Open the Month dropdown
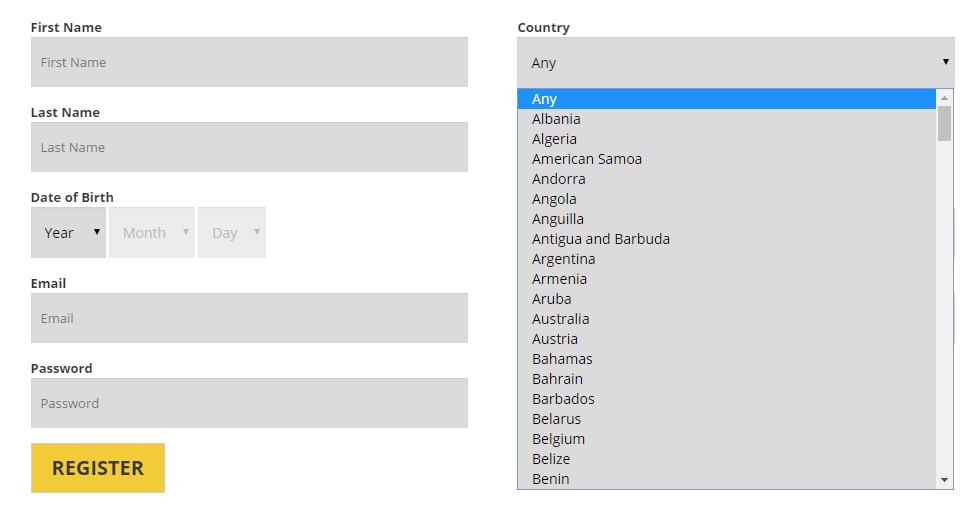965x513 pixels. [x=152, y=233]
